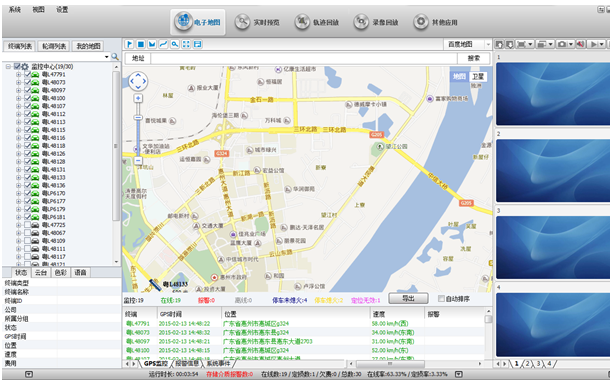Open the 电子地图 electronic map module
The image size is (610, 380).
198,22
